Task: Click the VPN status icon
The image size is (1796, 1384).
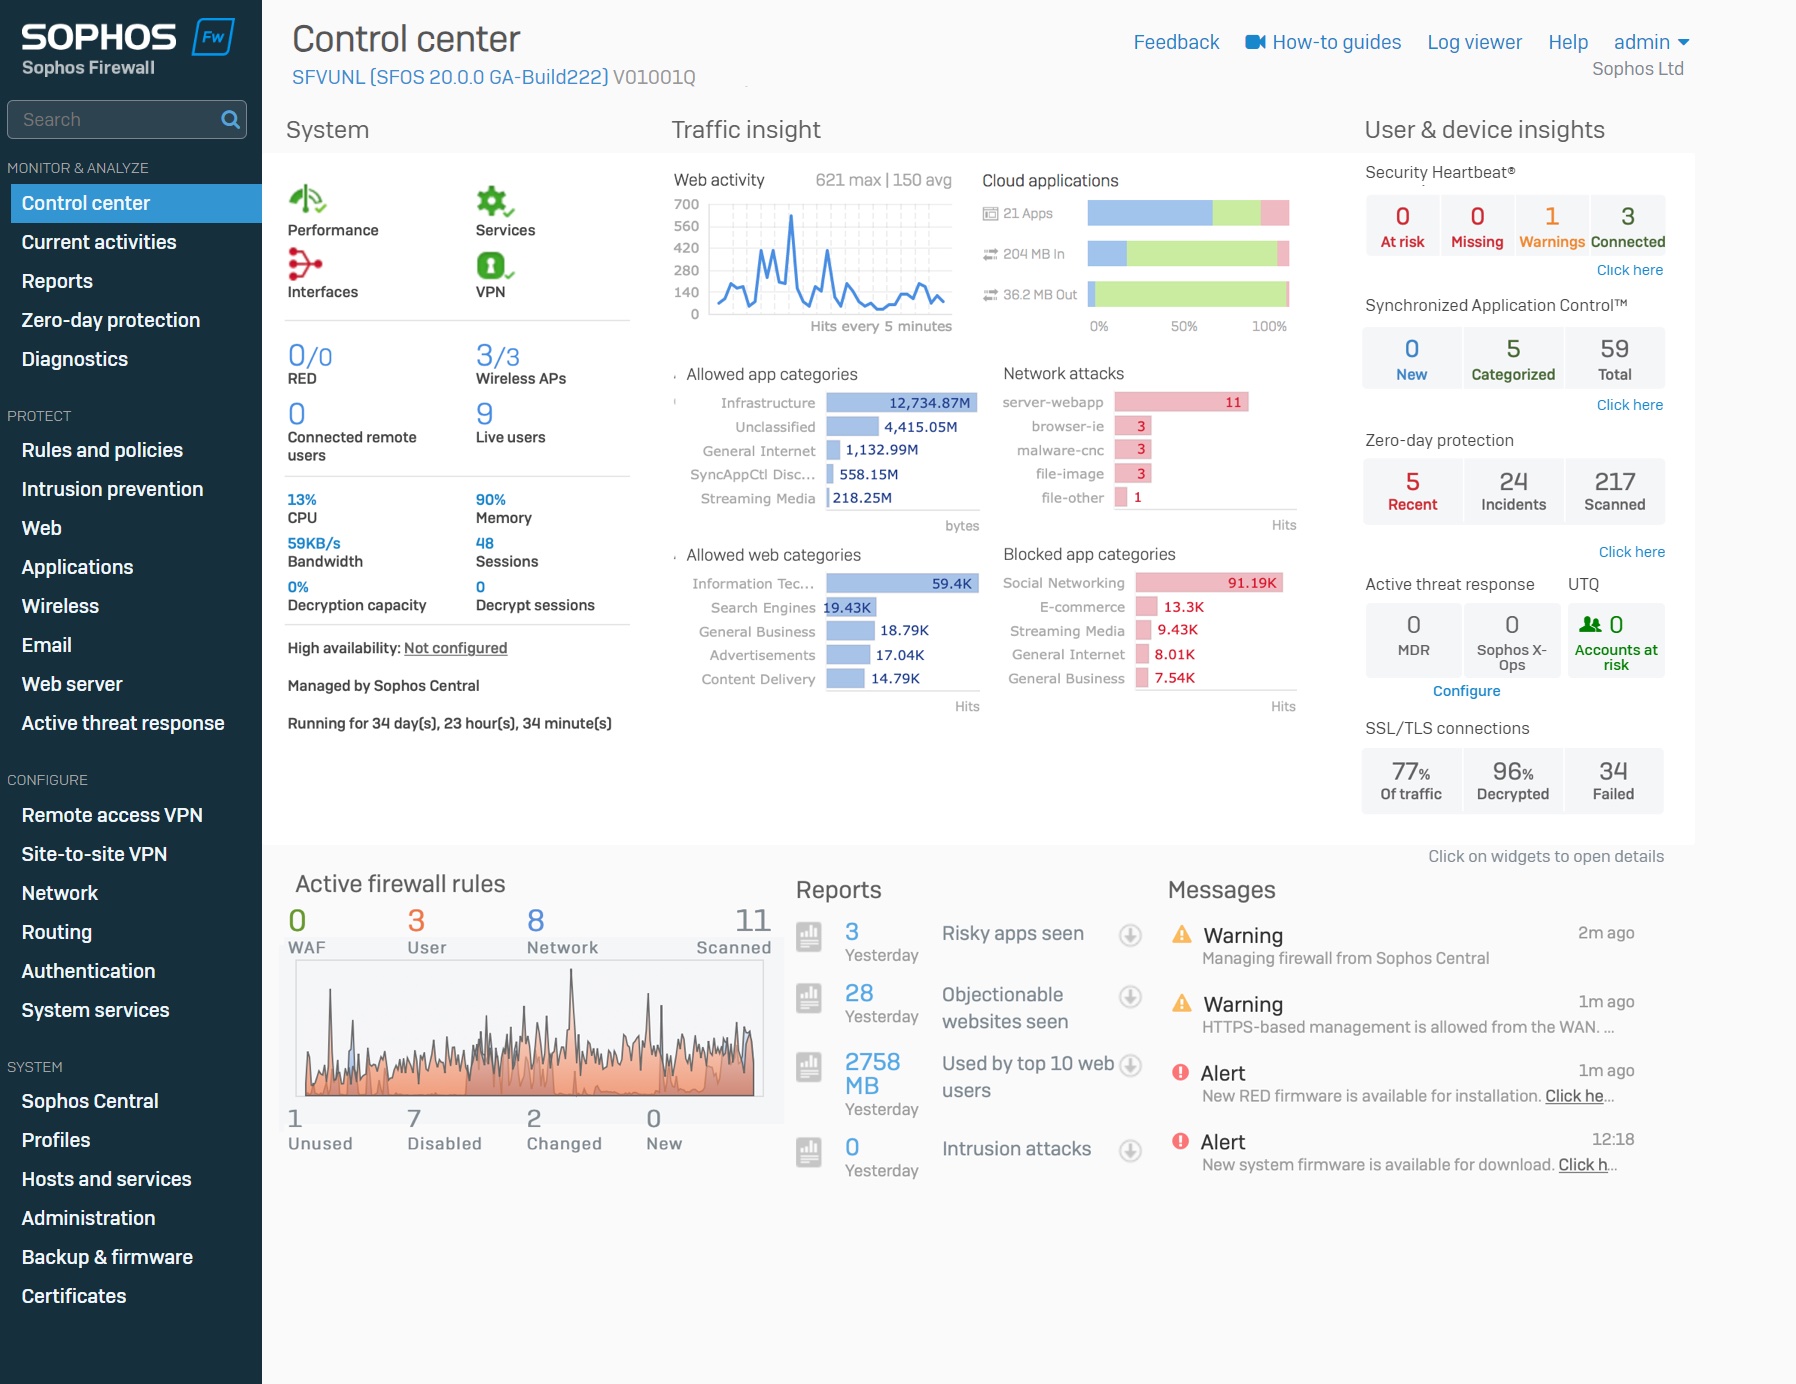Action: (x=494, y=265)
